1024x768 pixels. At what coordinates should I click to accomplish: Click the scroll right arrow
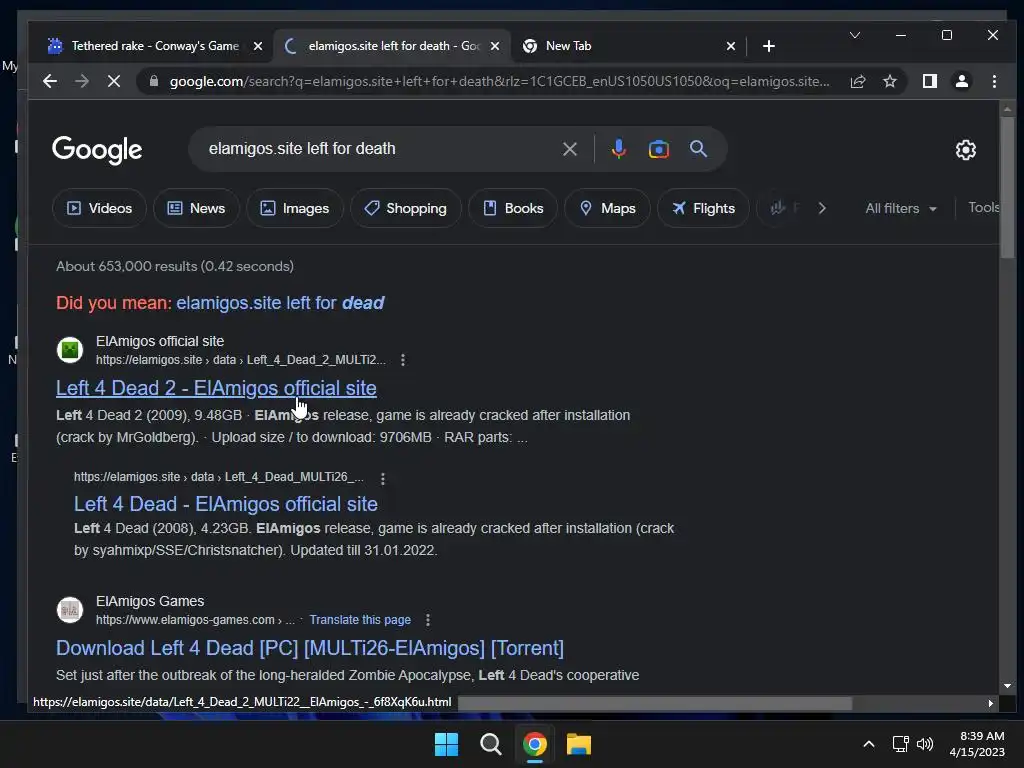tap(991, 703)
